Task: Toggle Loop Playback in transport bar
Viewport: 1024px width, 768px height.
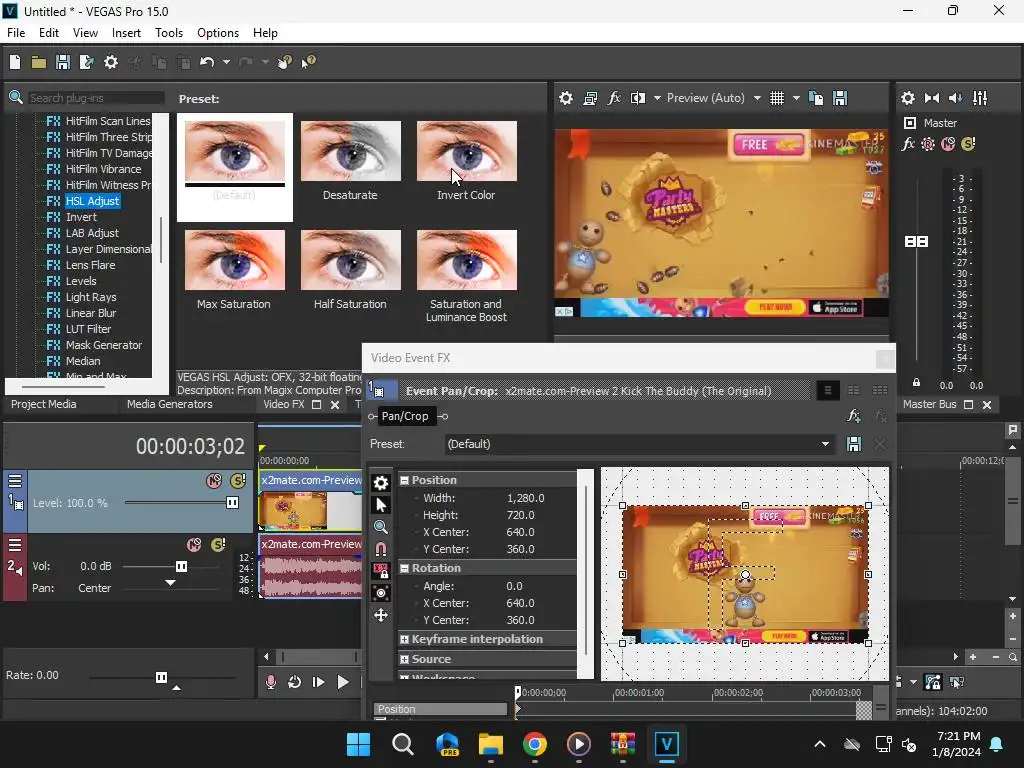Action: 295,682
